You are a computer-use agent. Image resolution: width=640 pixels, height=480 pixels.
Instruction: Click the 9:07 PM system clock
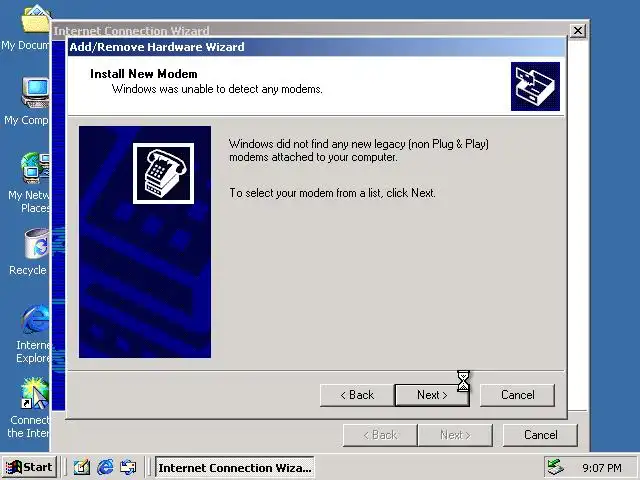(x=602, y=468)
